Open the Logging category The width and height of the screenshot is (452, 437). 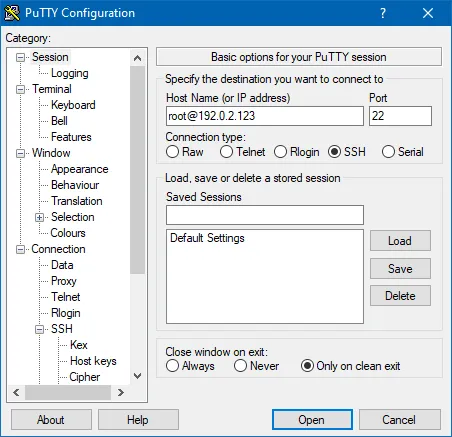(x=70, y=73)
